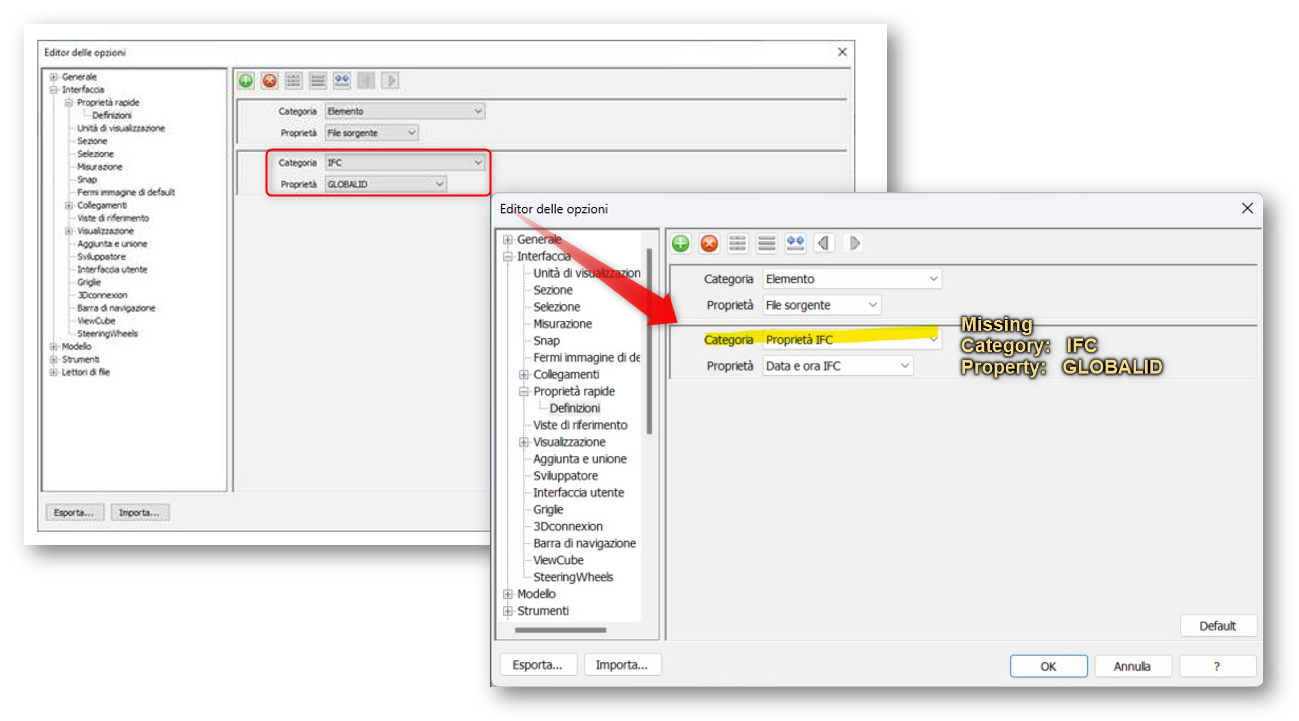Click the Esporta button
The width and height of the screenshot is (1299, 721).
(538, 664)
